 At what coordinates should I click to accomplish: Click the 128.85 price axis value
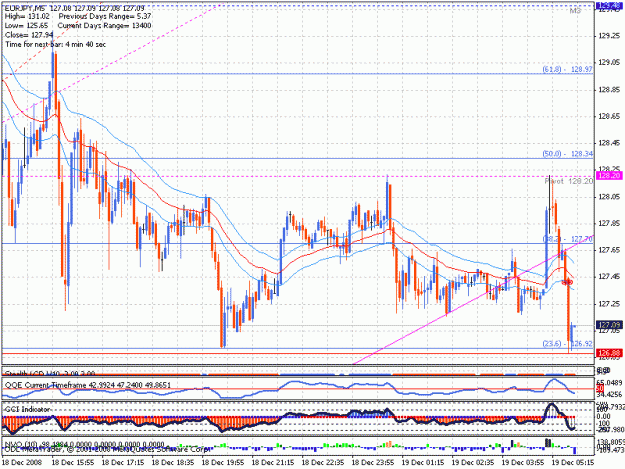coord(609,90)
